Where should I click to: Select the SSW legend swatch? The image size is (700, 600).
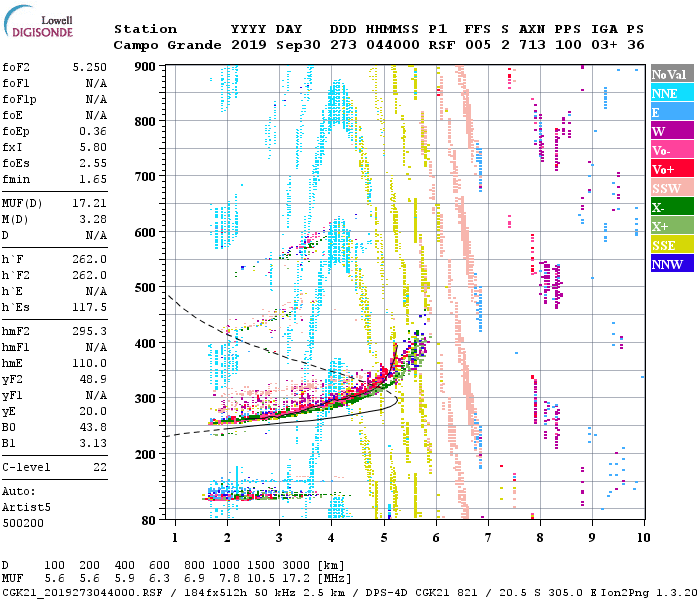coord(672,188)
